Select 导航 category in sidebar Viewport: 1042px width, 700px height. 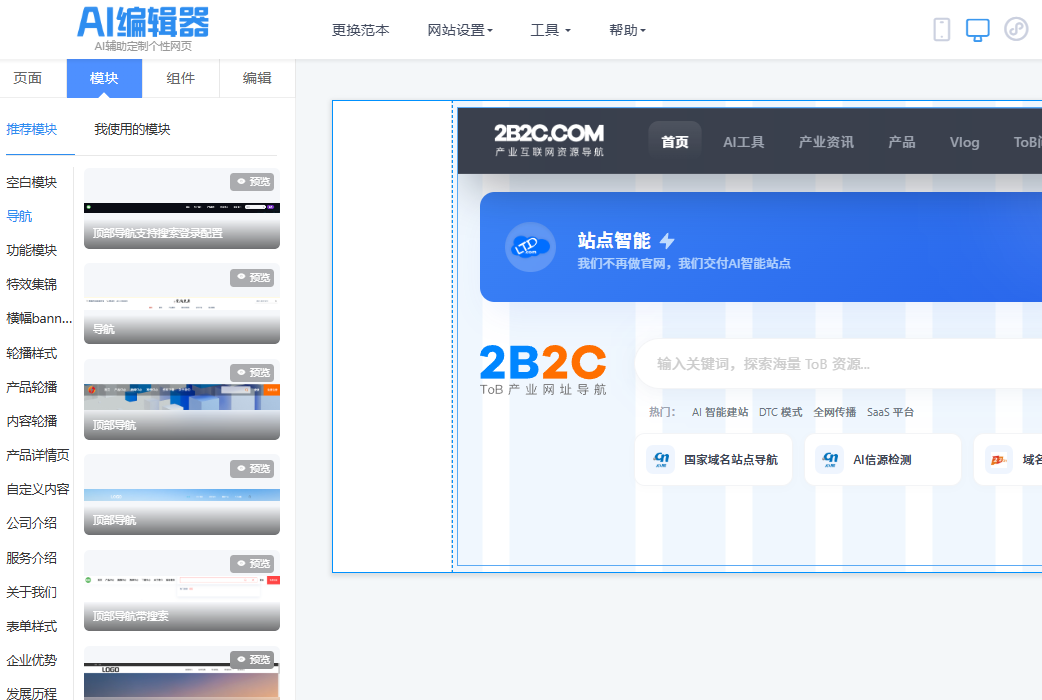[19, 216]
